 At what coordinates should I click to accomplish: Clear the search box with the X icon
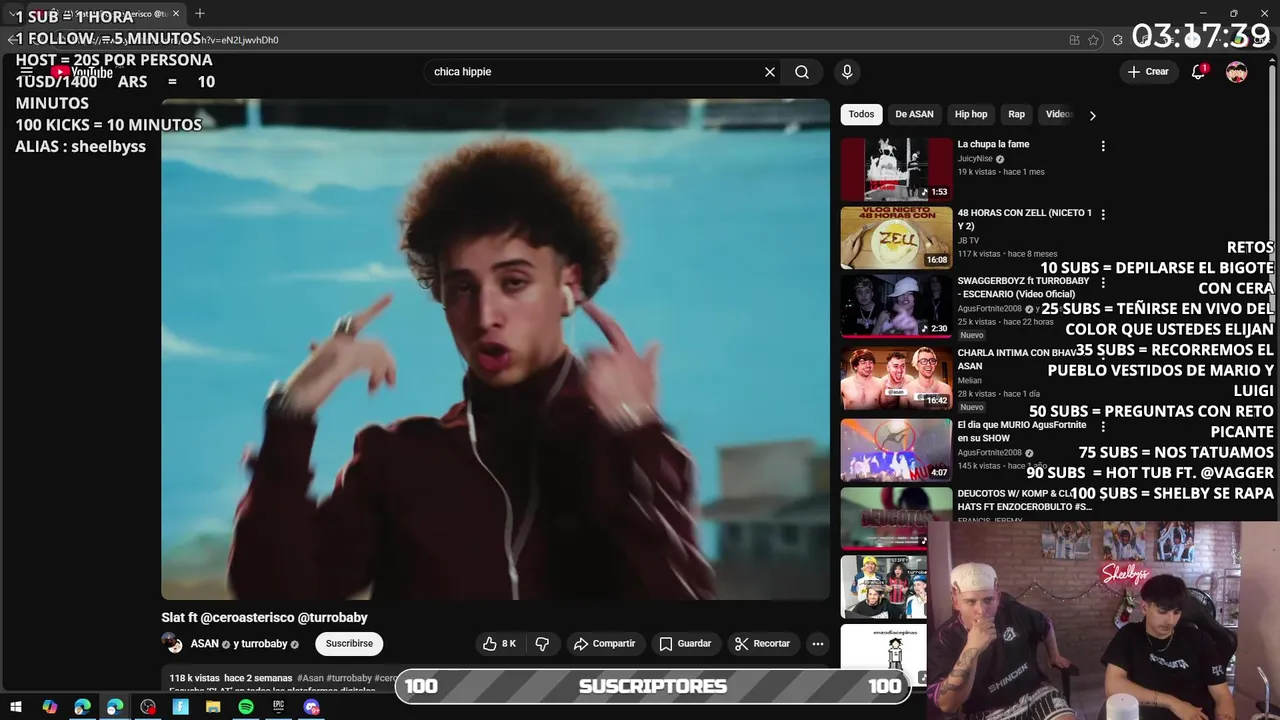click(x=770, y=72)
